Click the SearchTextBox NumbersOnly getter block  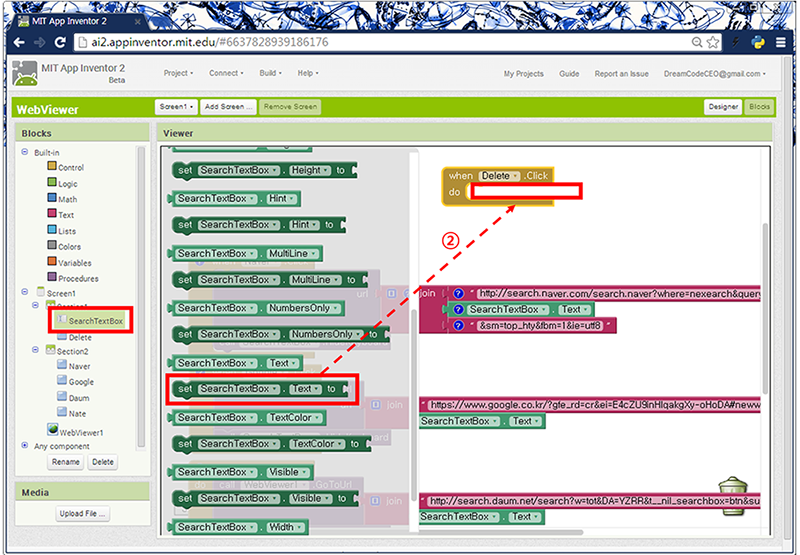(256, 308)
